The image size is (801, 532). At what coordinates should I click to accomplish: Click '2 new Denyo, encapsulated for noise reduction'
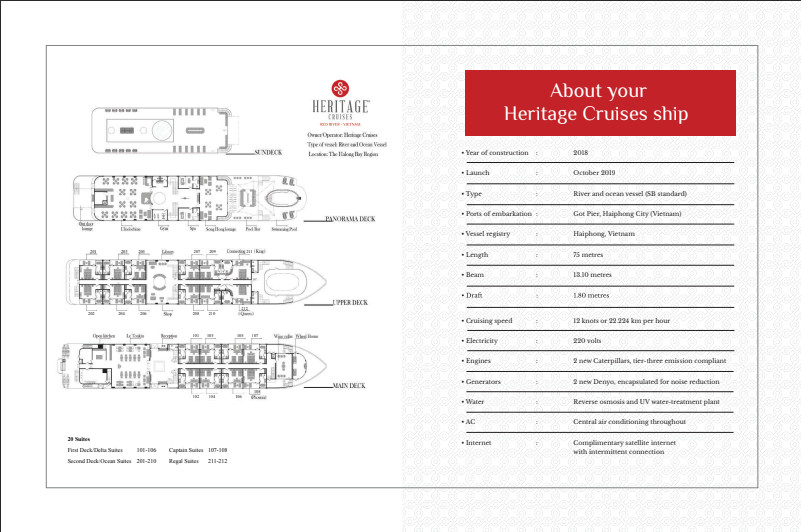pos(646,382)
